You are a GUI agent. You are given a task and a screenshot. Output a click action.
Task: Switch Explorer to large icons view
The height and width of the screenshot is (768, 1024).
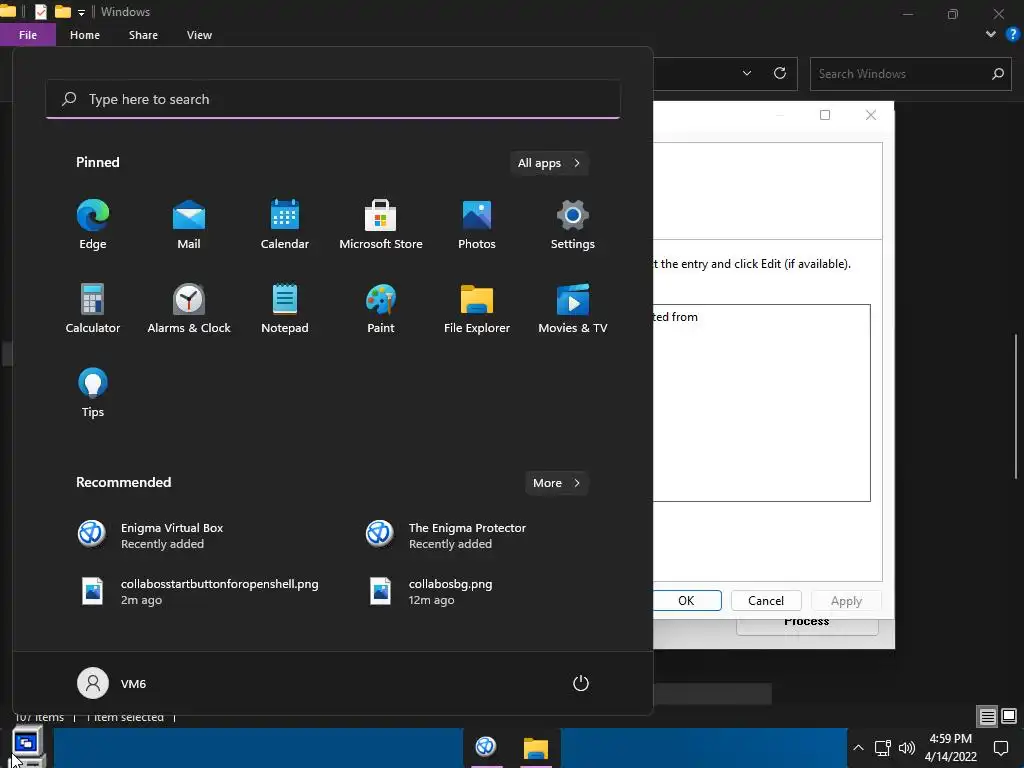tap(1009, 716)
